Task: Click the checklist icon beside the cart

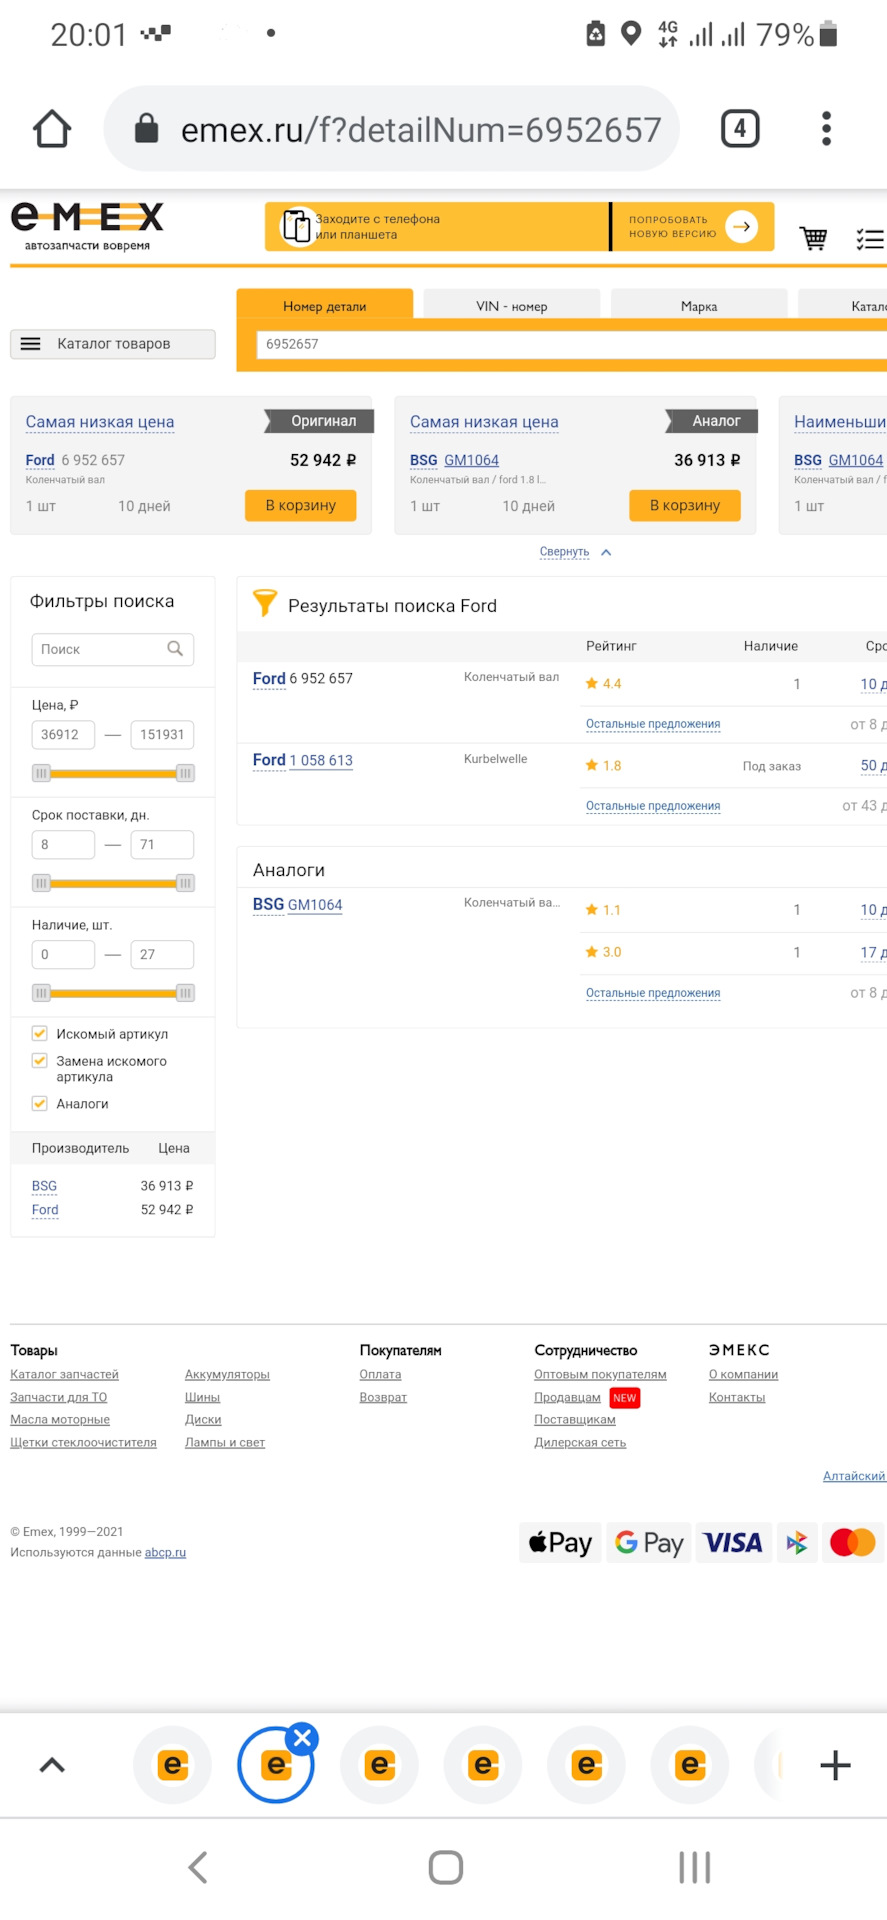Action: click(x=869, y=238)
